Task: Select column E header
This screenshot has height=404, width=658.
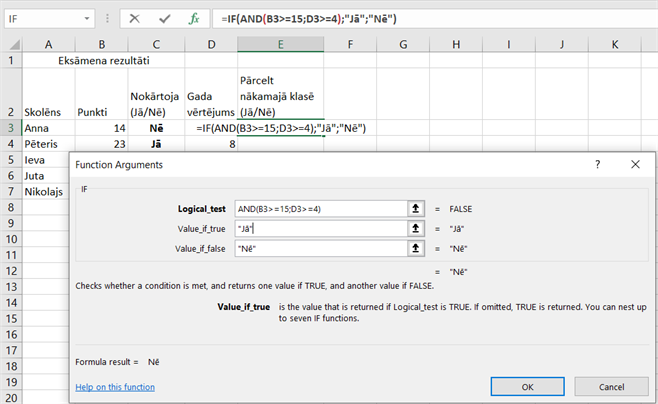Action: point(280,44)
